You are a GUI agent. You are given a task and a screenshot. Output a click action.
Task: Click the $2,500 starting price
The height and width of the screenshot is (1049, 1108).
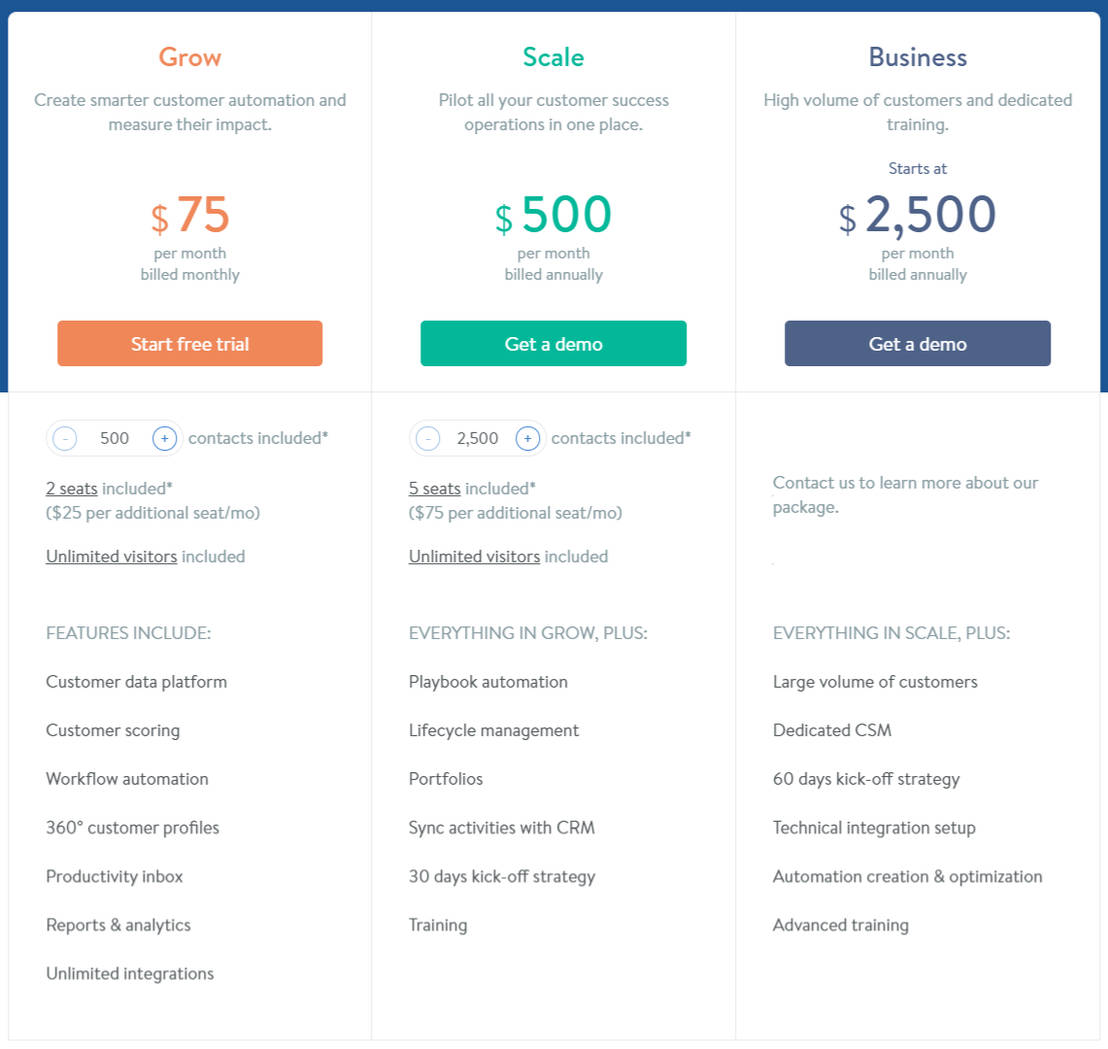pyautogui.click(x=917, y=213)
